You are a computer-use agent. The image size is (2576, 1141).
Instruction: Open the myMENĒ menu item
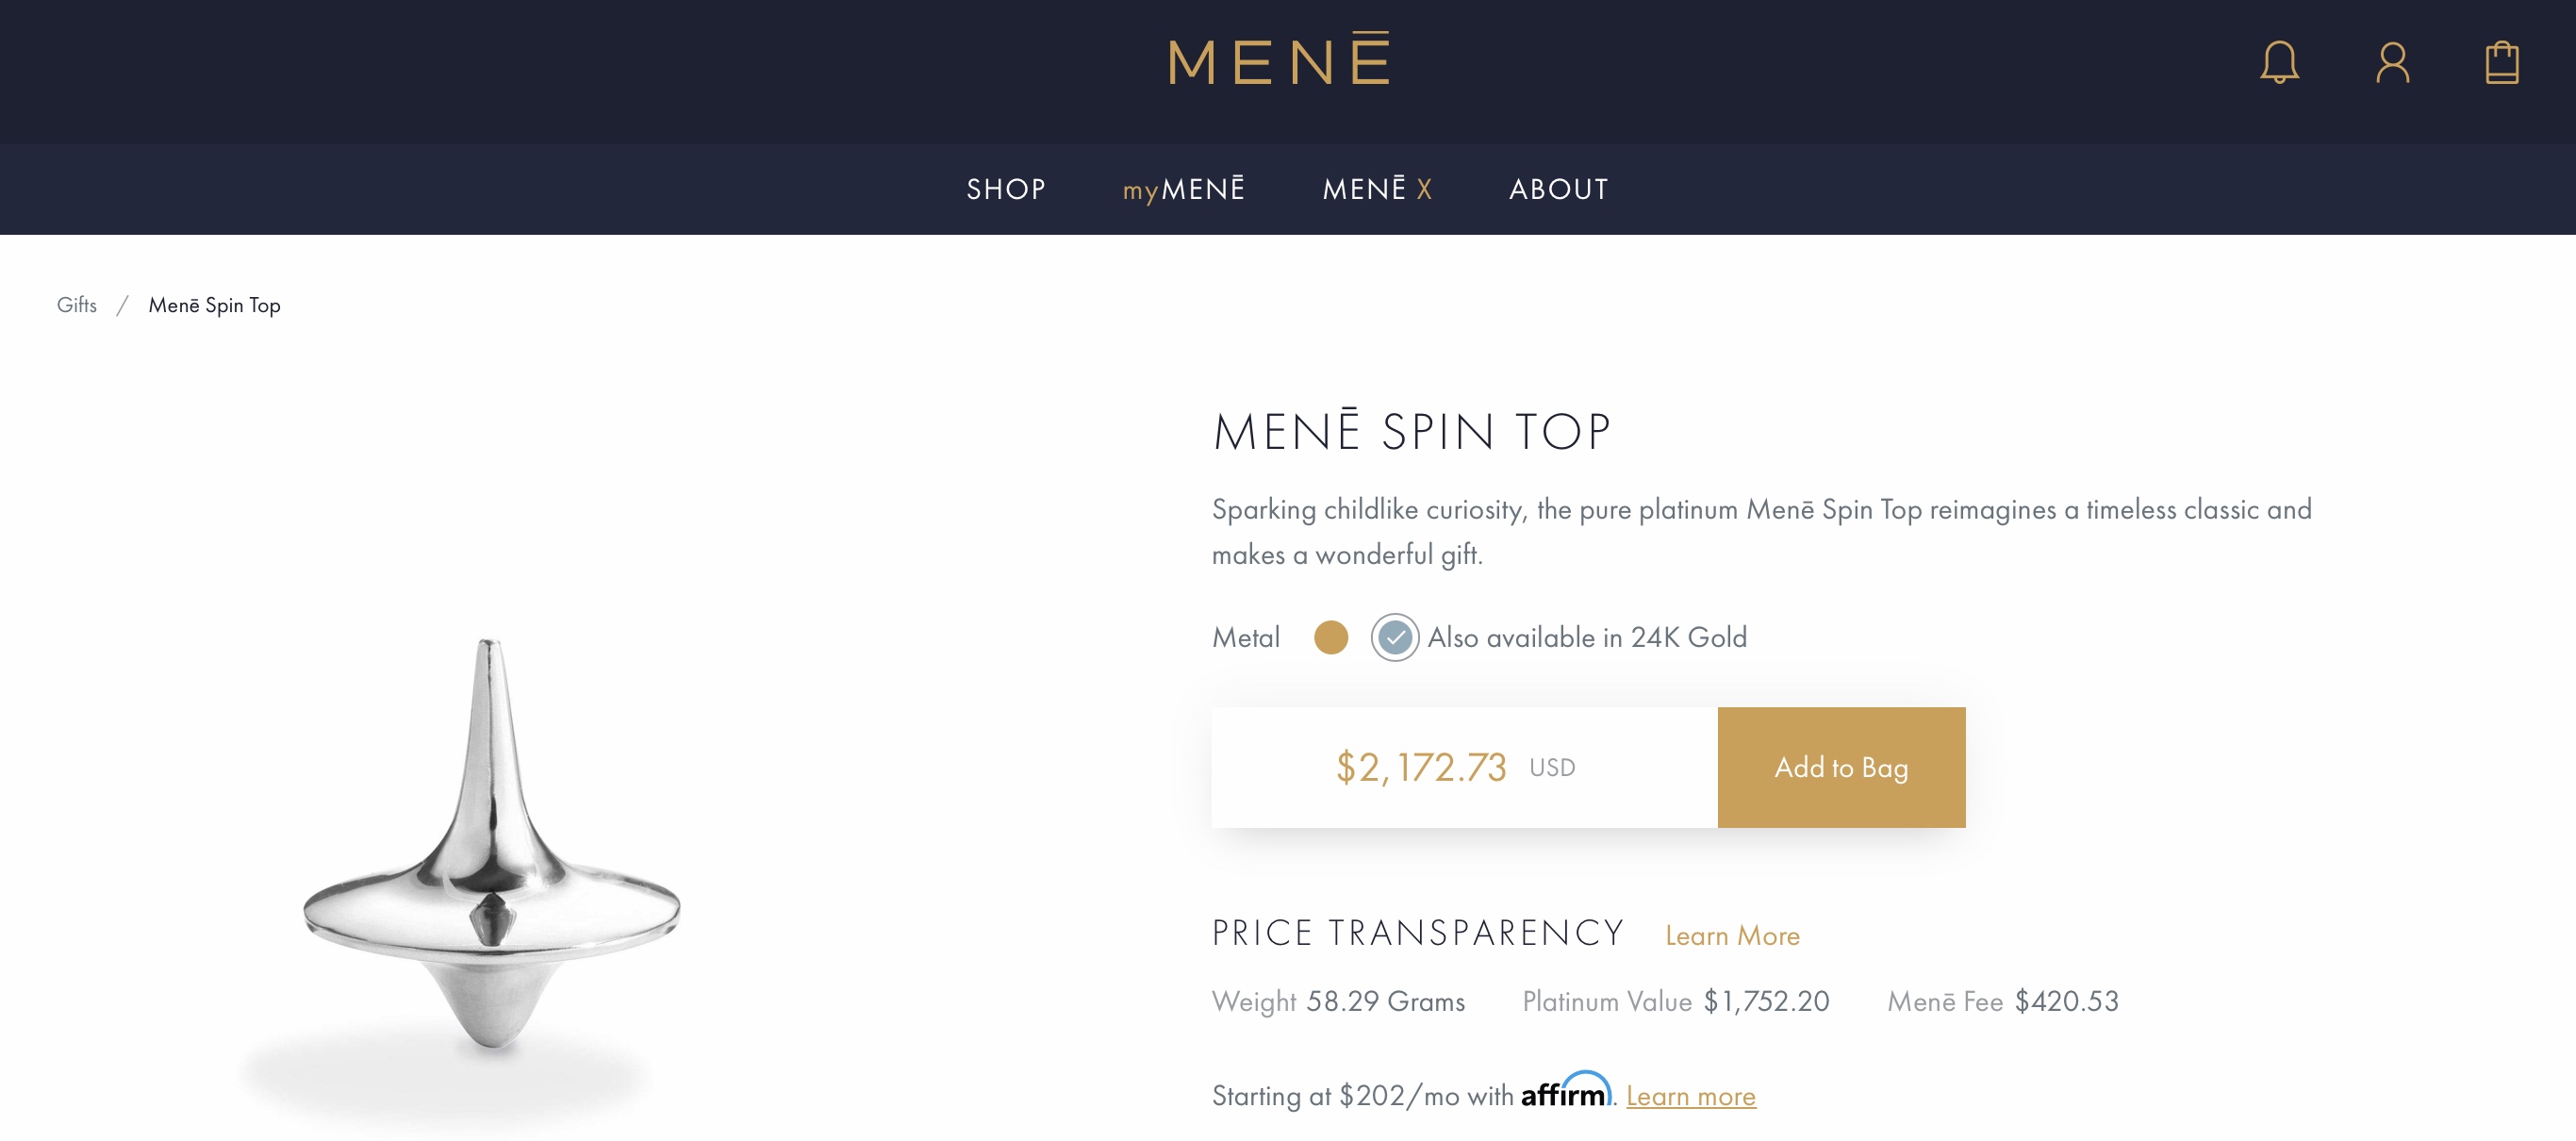1183,189
